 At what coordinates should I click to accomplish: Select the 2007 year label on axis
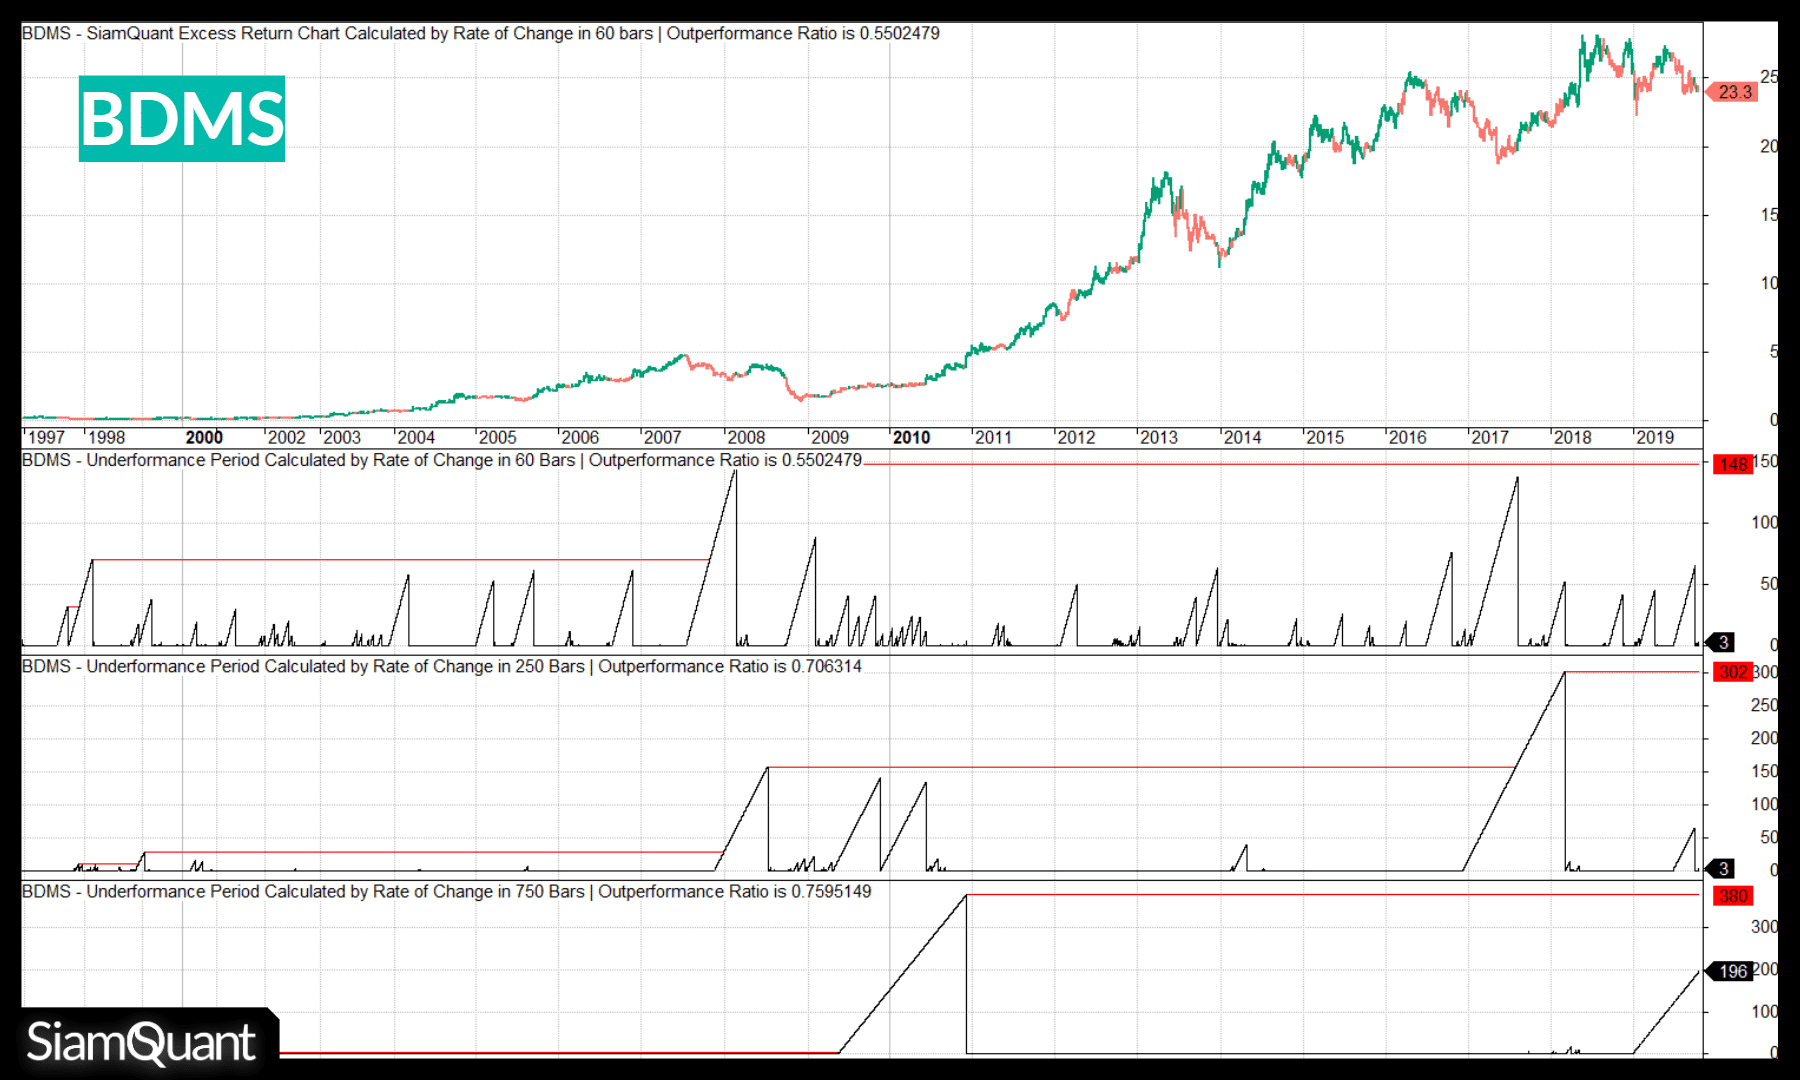point(662,437)
